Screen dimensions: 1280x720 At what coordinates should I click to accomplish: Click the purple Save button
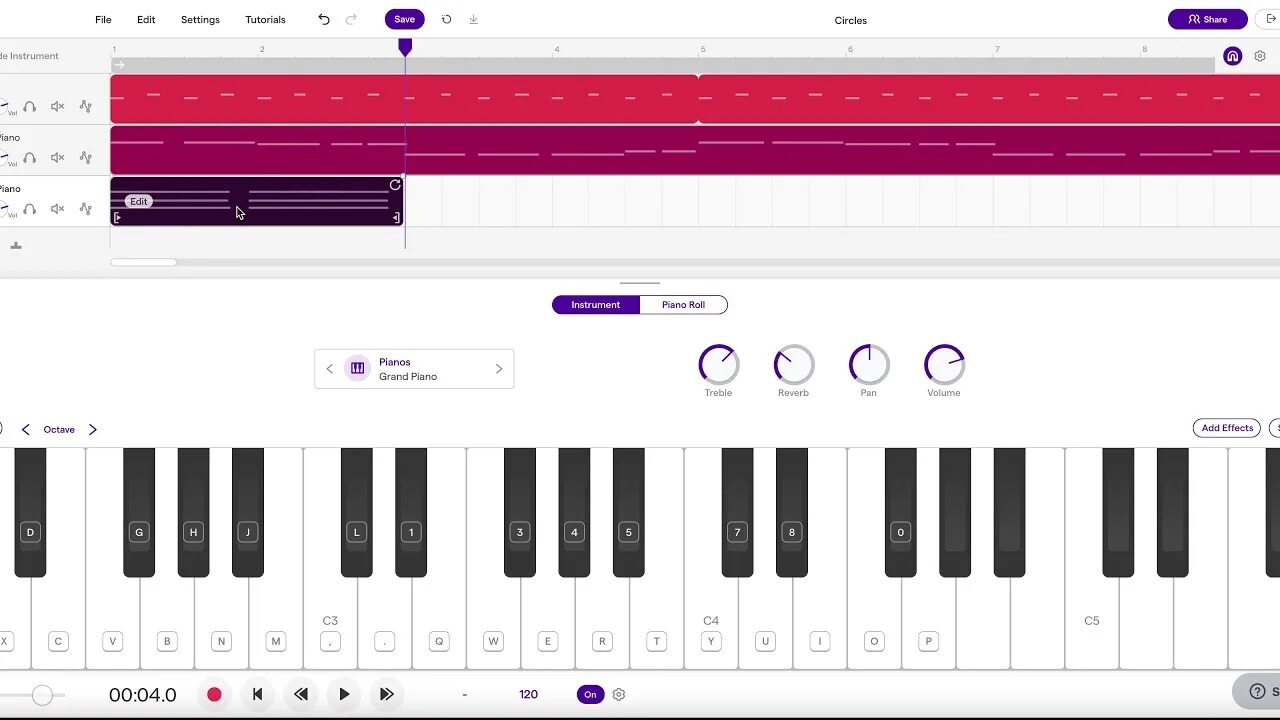(404, 19)
